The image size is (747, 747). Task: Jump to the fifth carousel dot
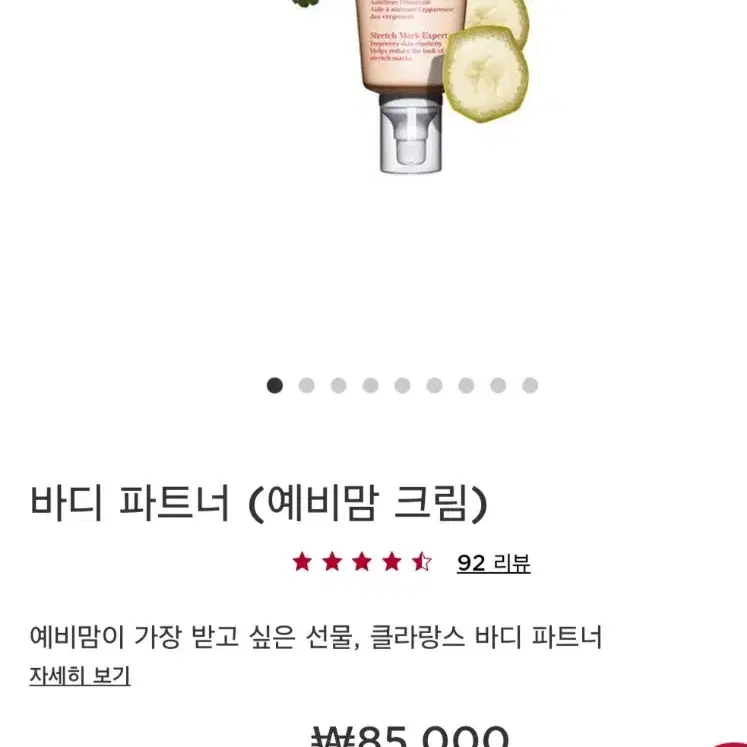[x=403, y=385]
